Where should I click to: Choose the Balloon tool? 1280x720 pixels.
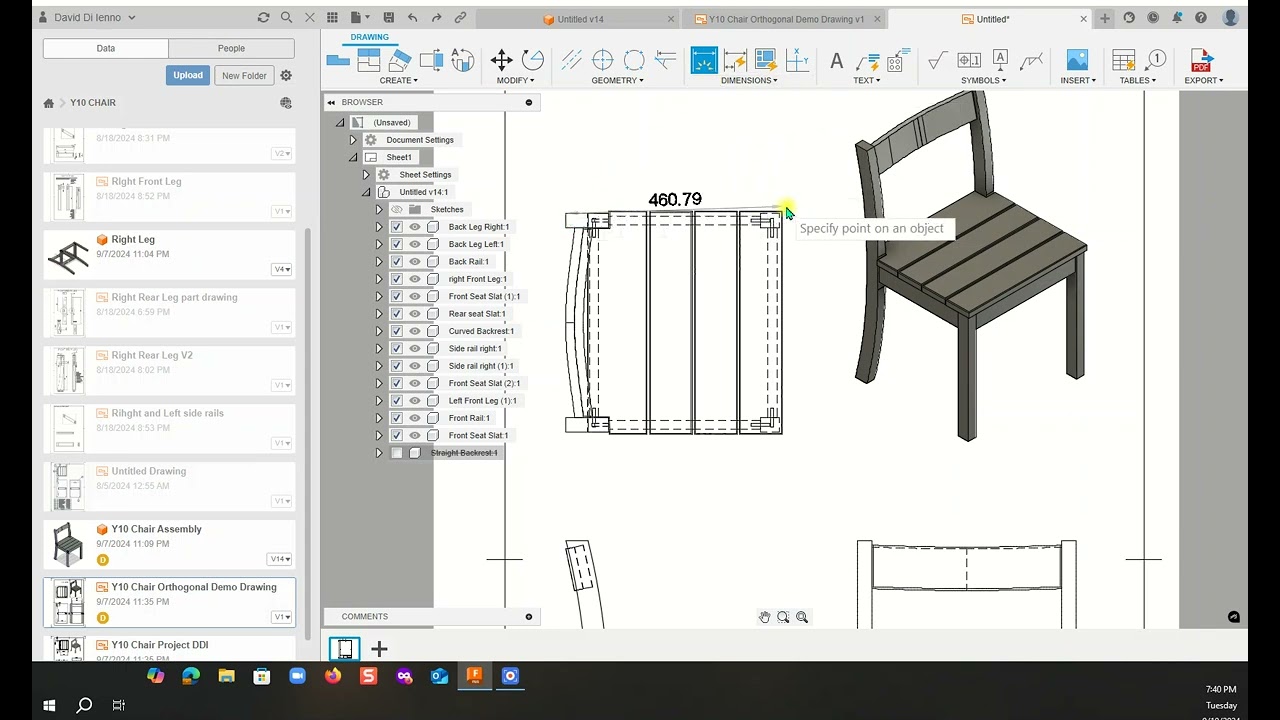pos(1156,60)
